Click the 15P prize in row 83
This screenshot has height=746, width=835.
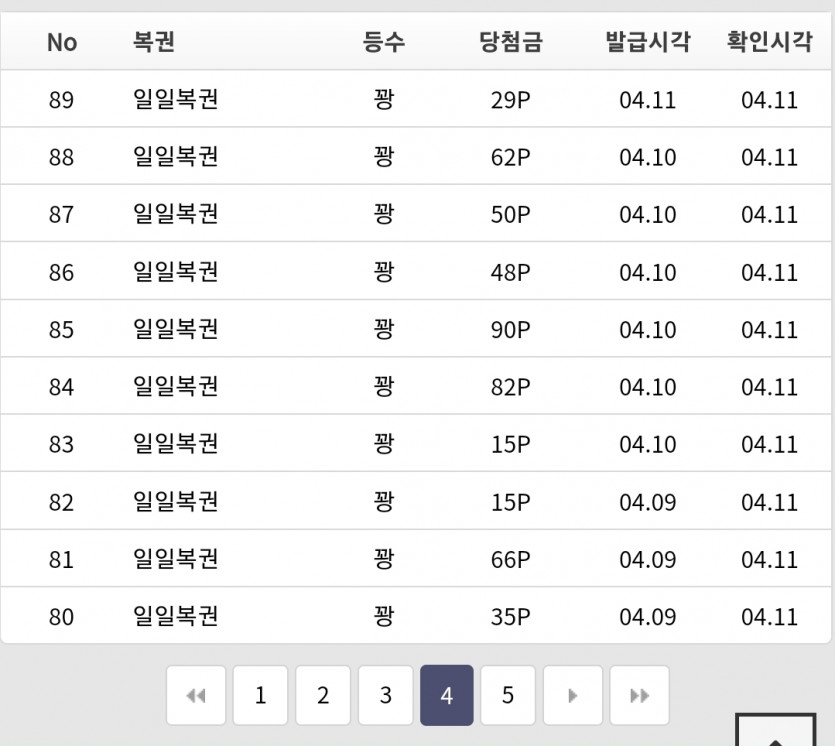[x=511, y=444]
